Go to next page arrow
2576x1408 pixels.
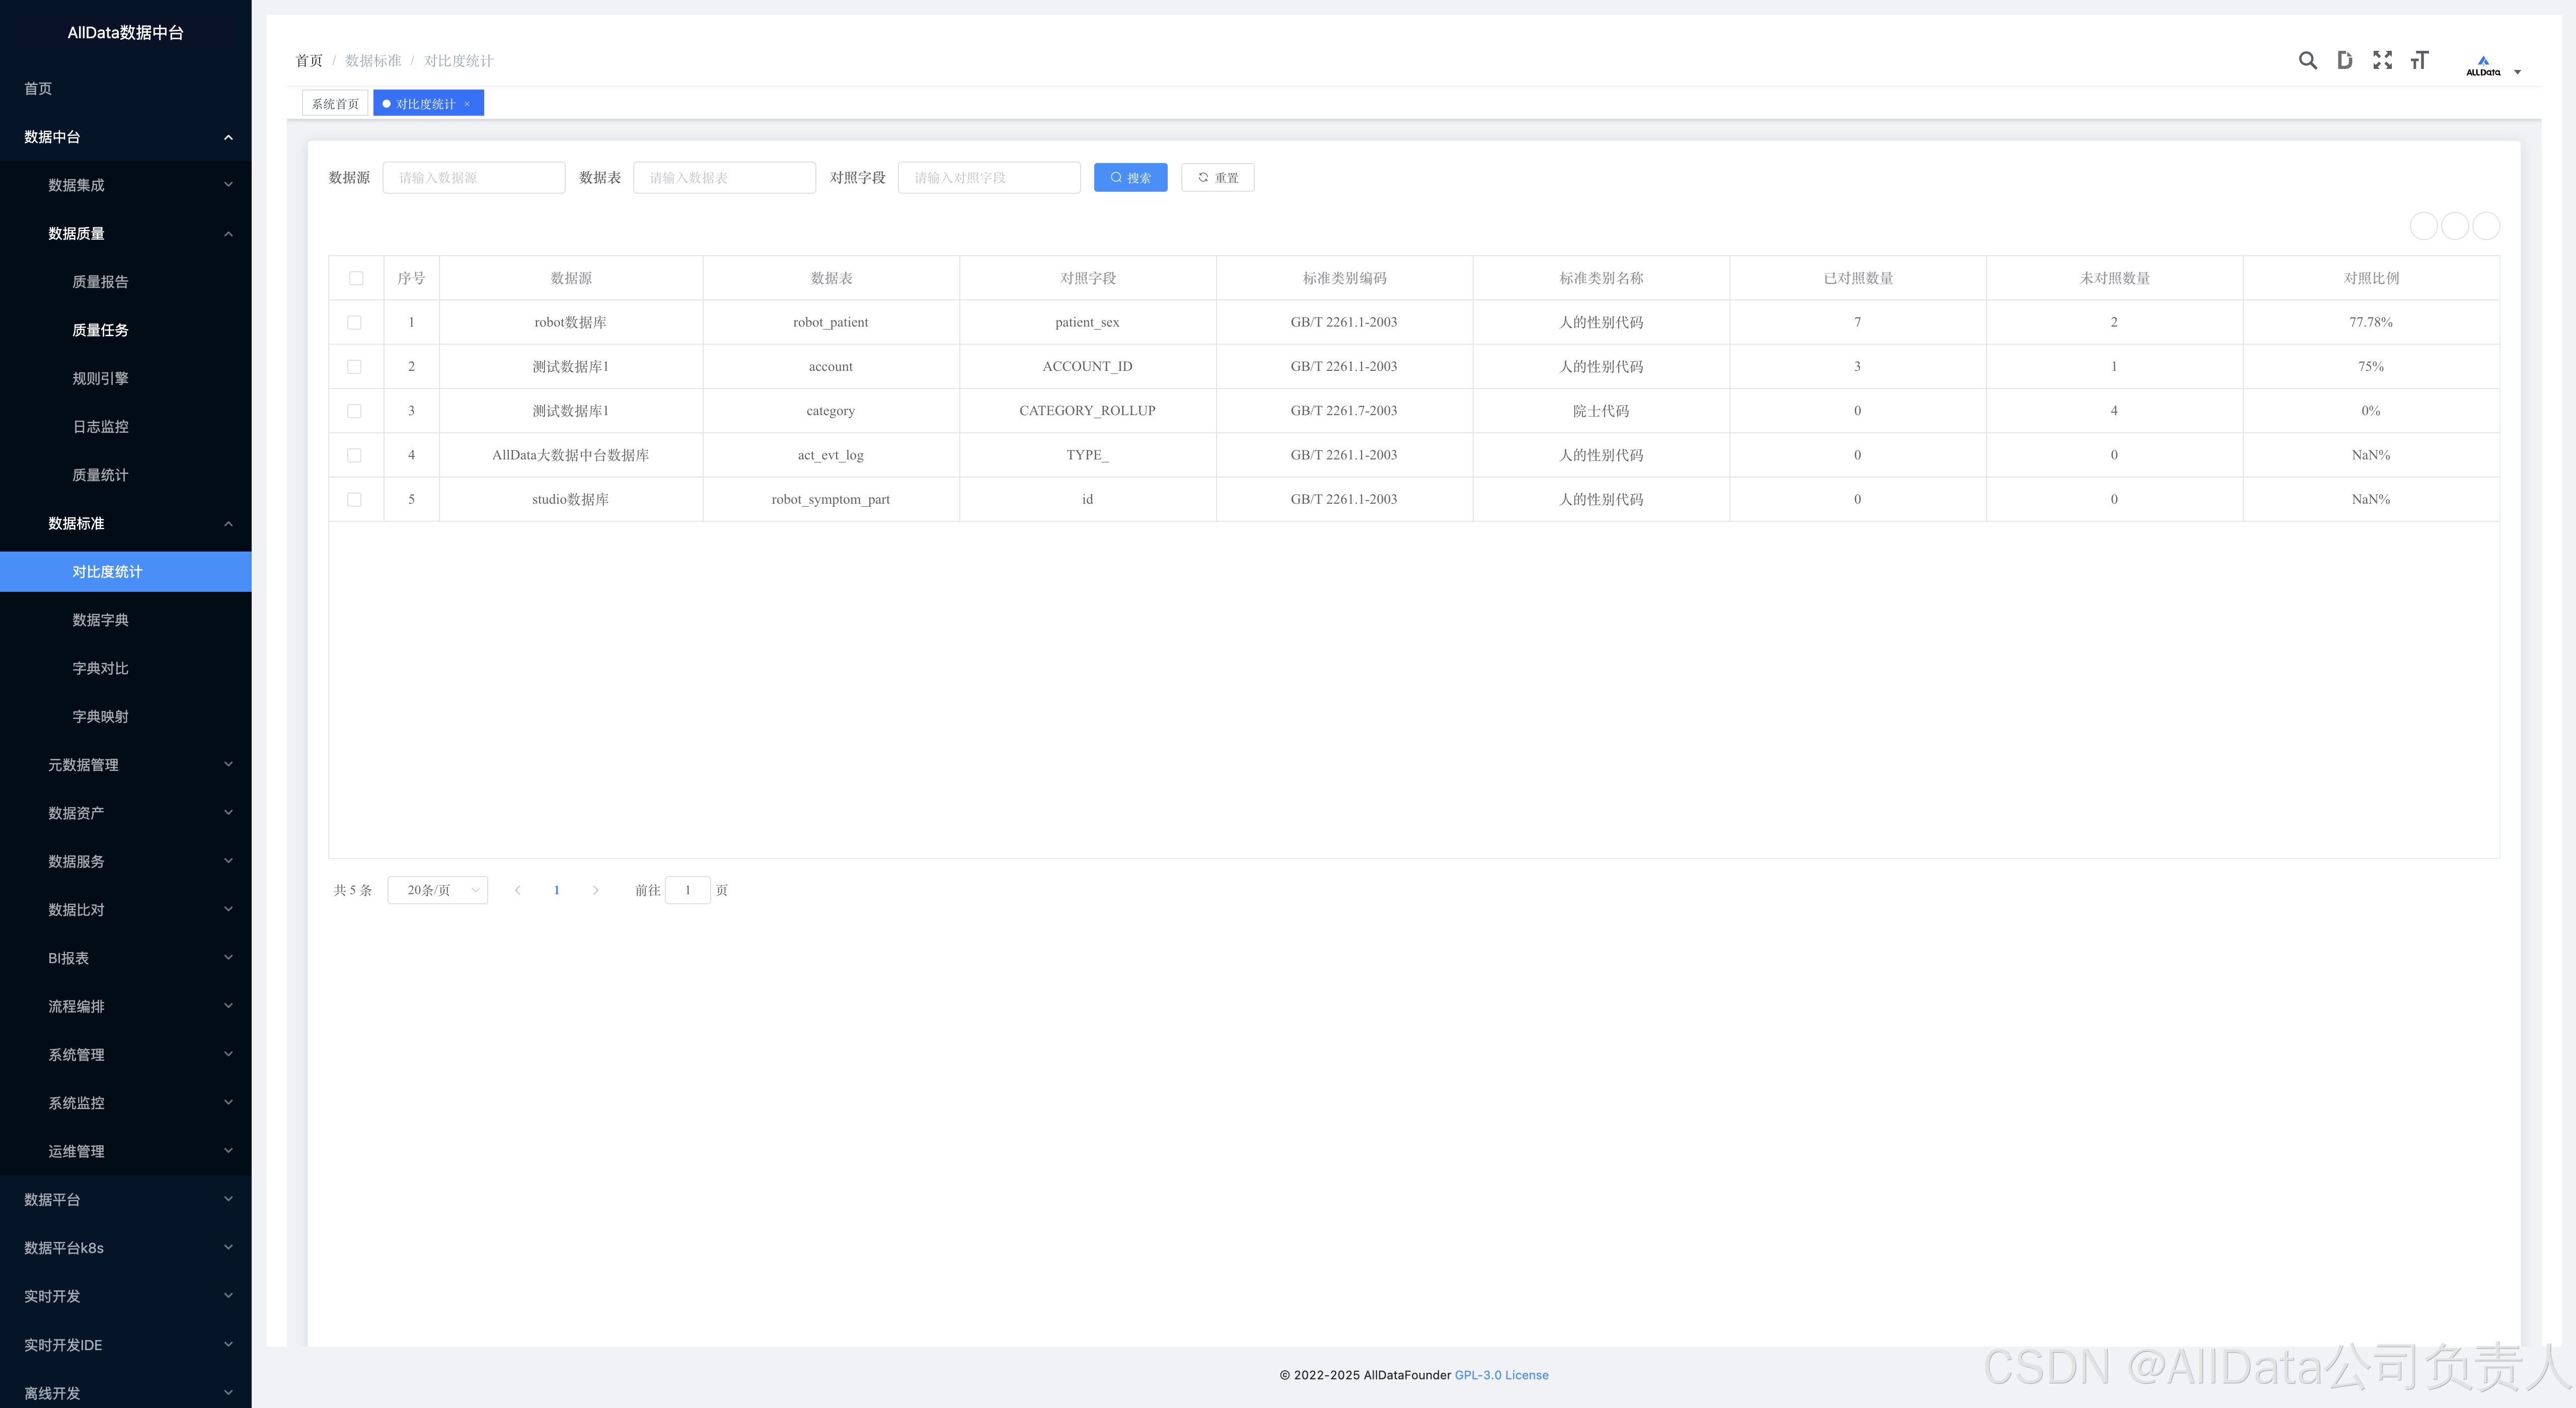[595, 890]
